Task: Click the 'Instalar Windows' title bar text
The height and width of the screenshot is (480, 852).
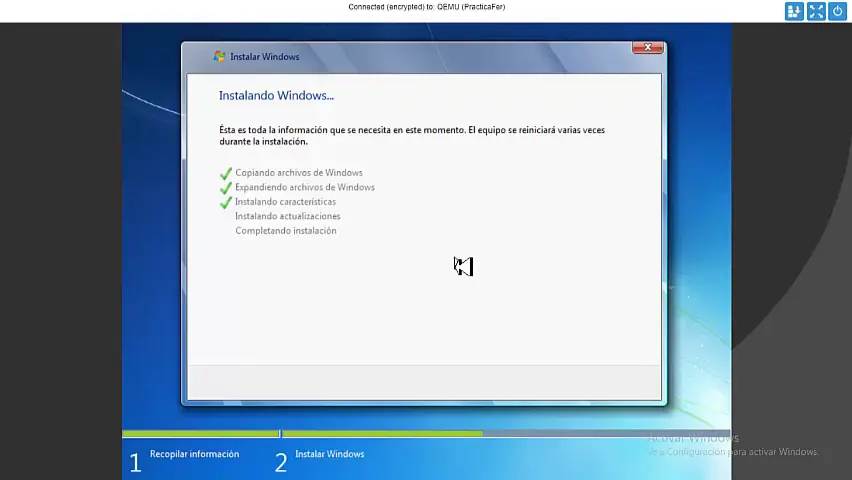Action: [265, 57]
